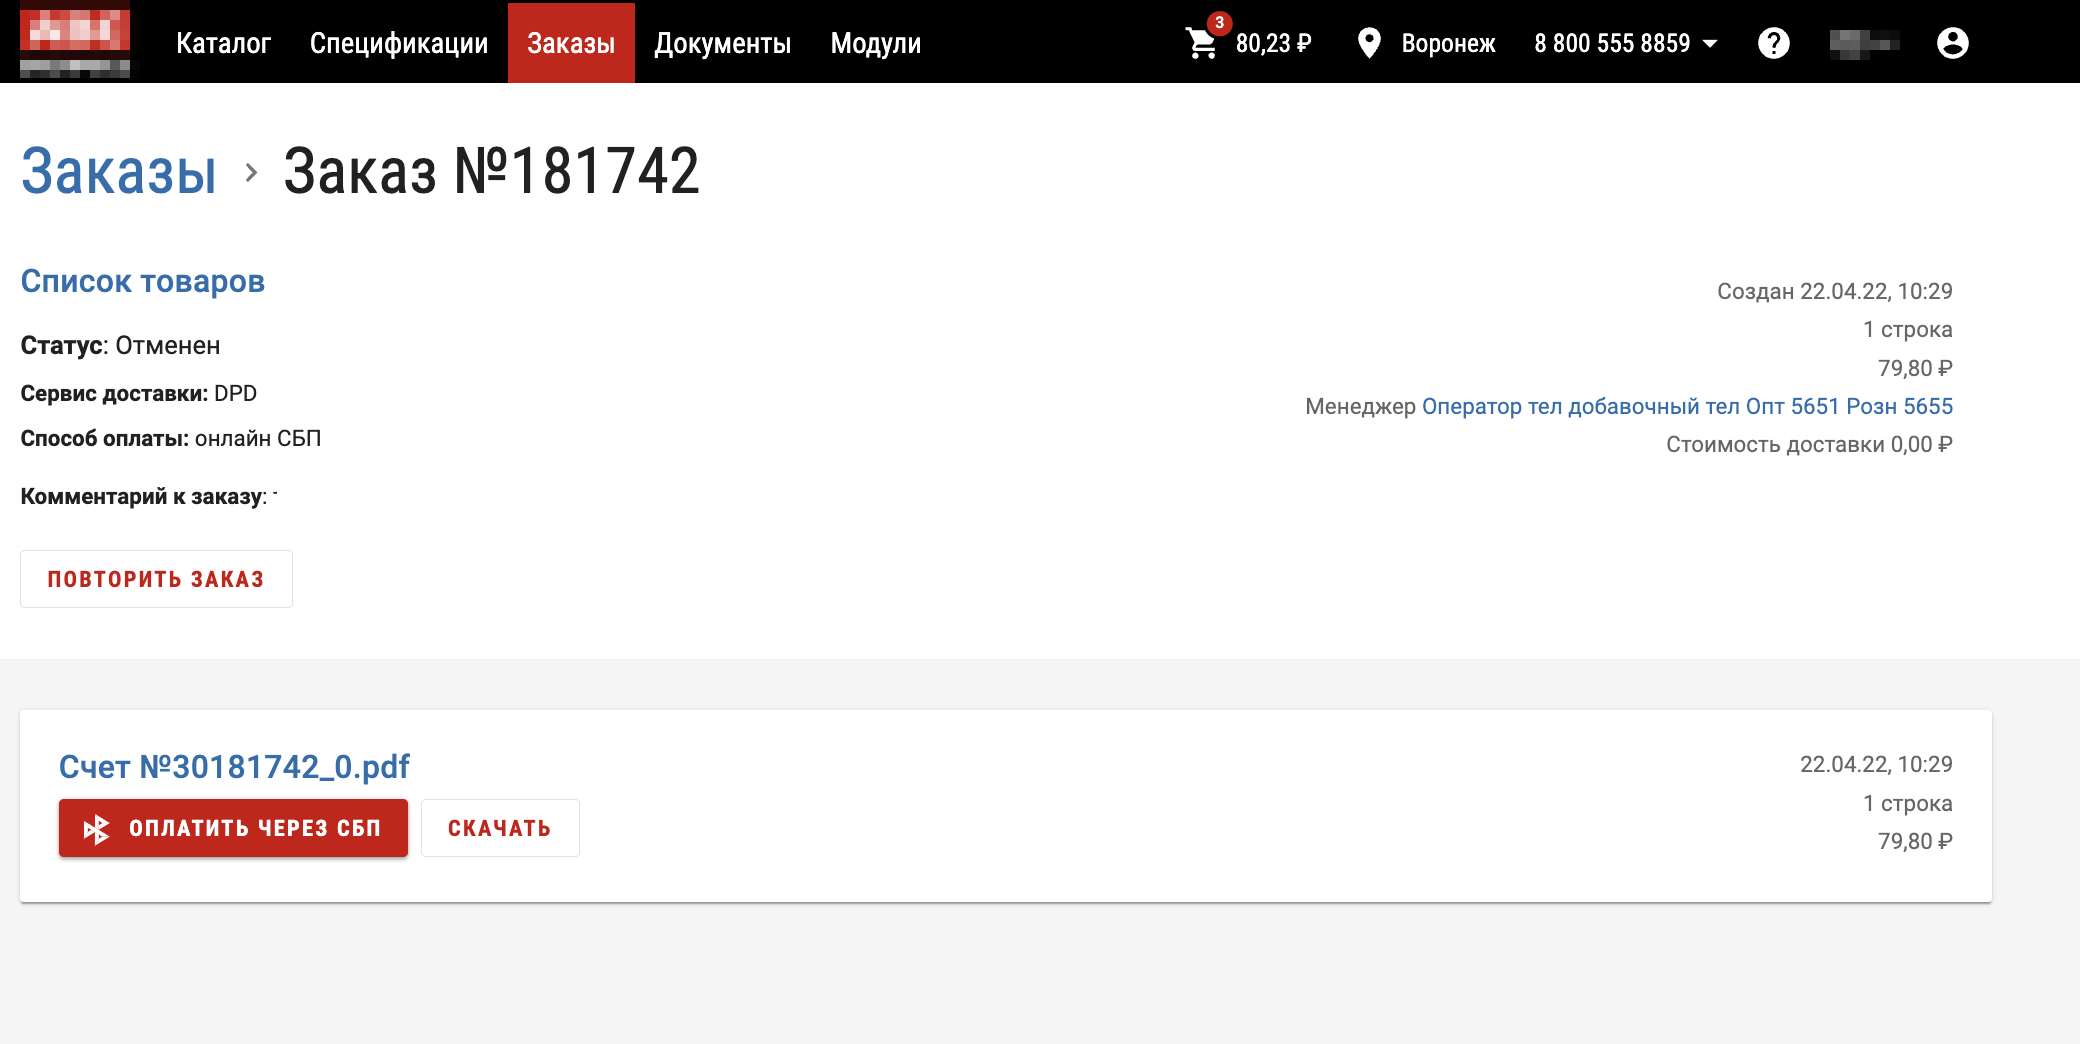Click breadcrumb chevron separator
Image resolution: width=2080 pixels, height=1044 pixels.
[251, 173]
